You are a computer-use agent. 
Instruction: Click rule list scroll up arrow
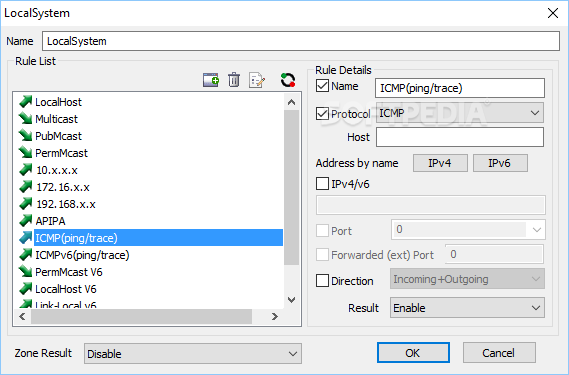coord(291,102)
